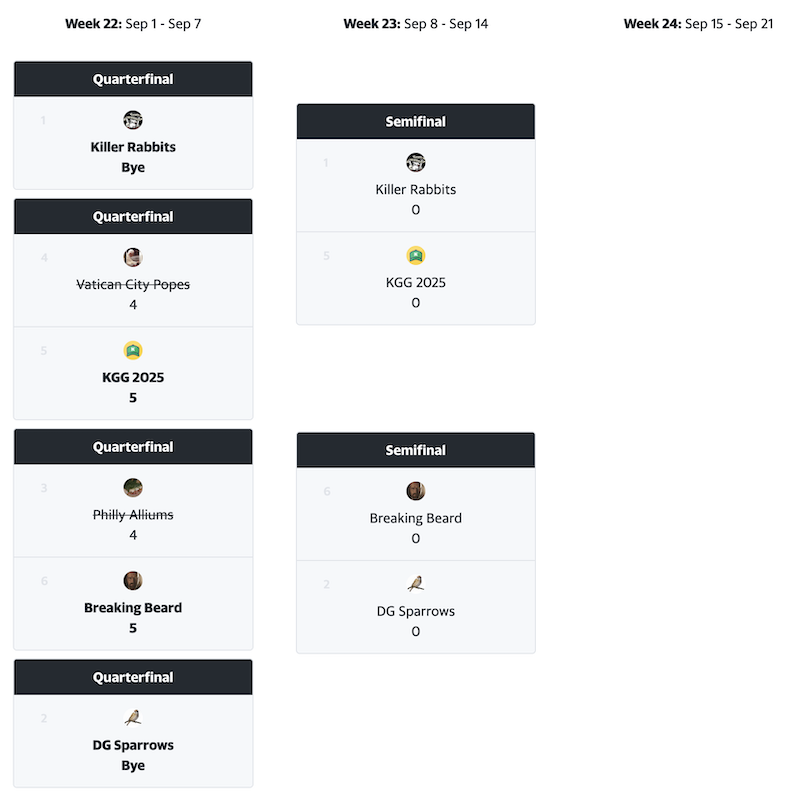Click Killer Rabbits avatar in Semifinal
Viewport: 800px width, 800px height.
tap(415, 162)
